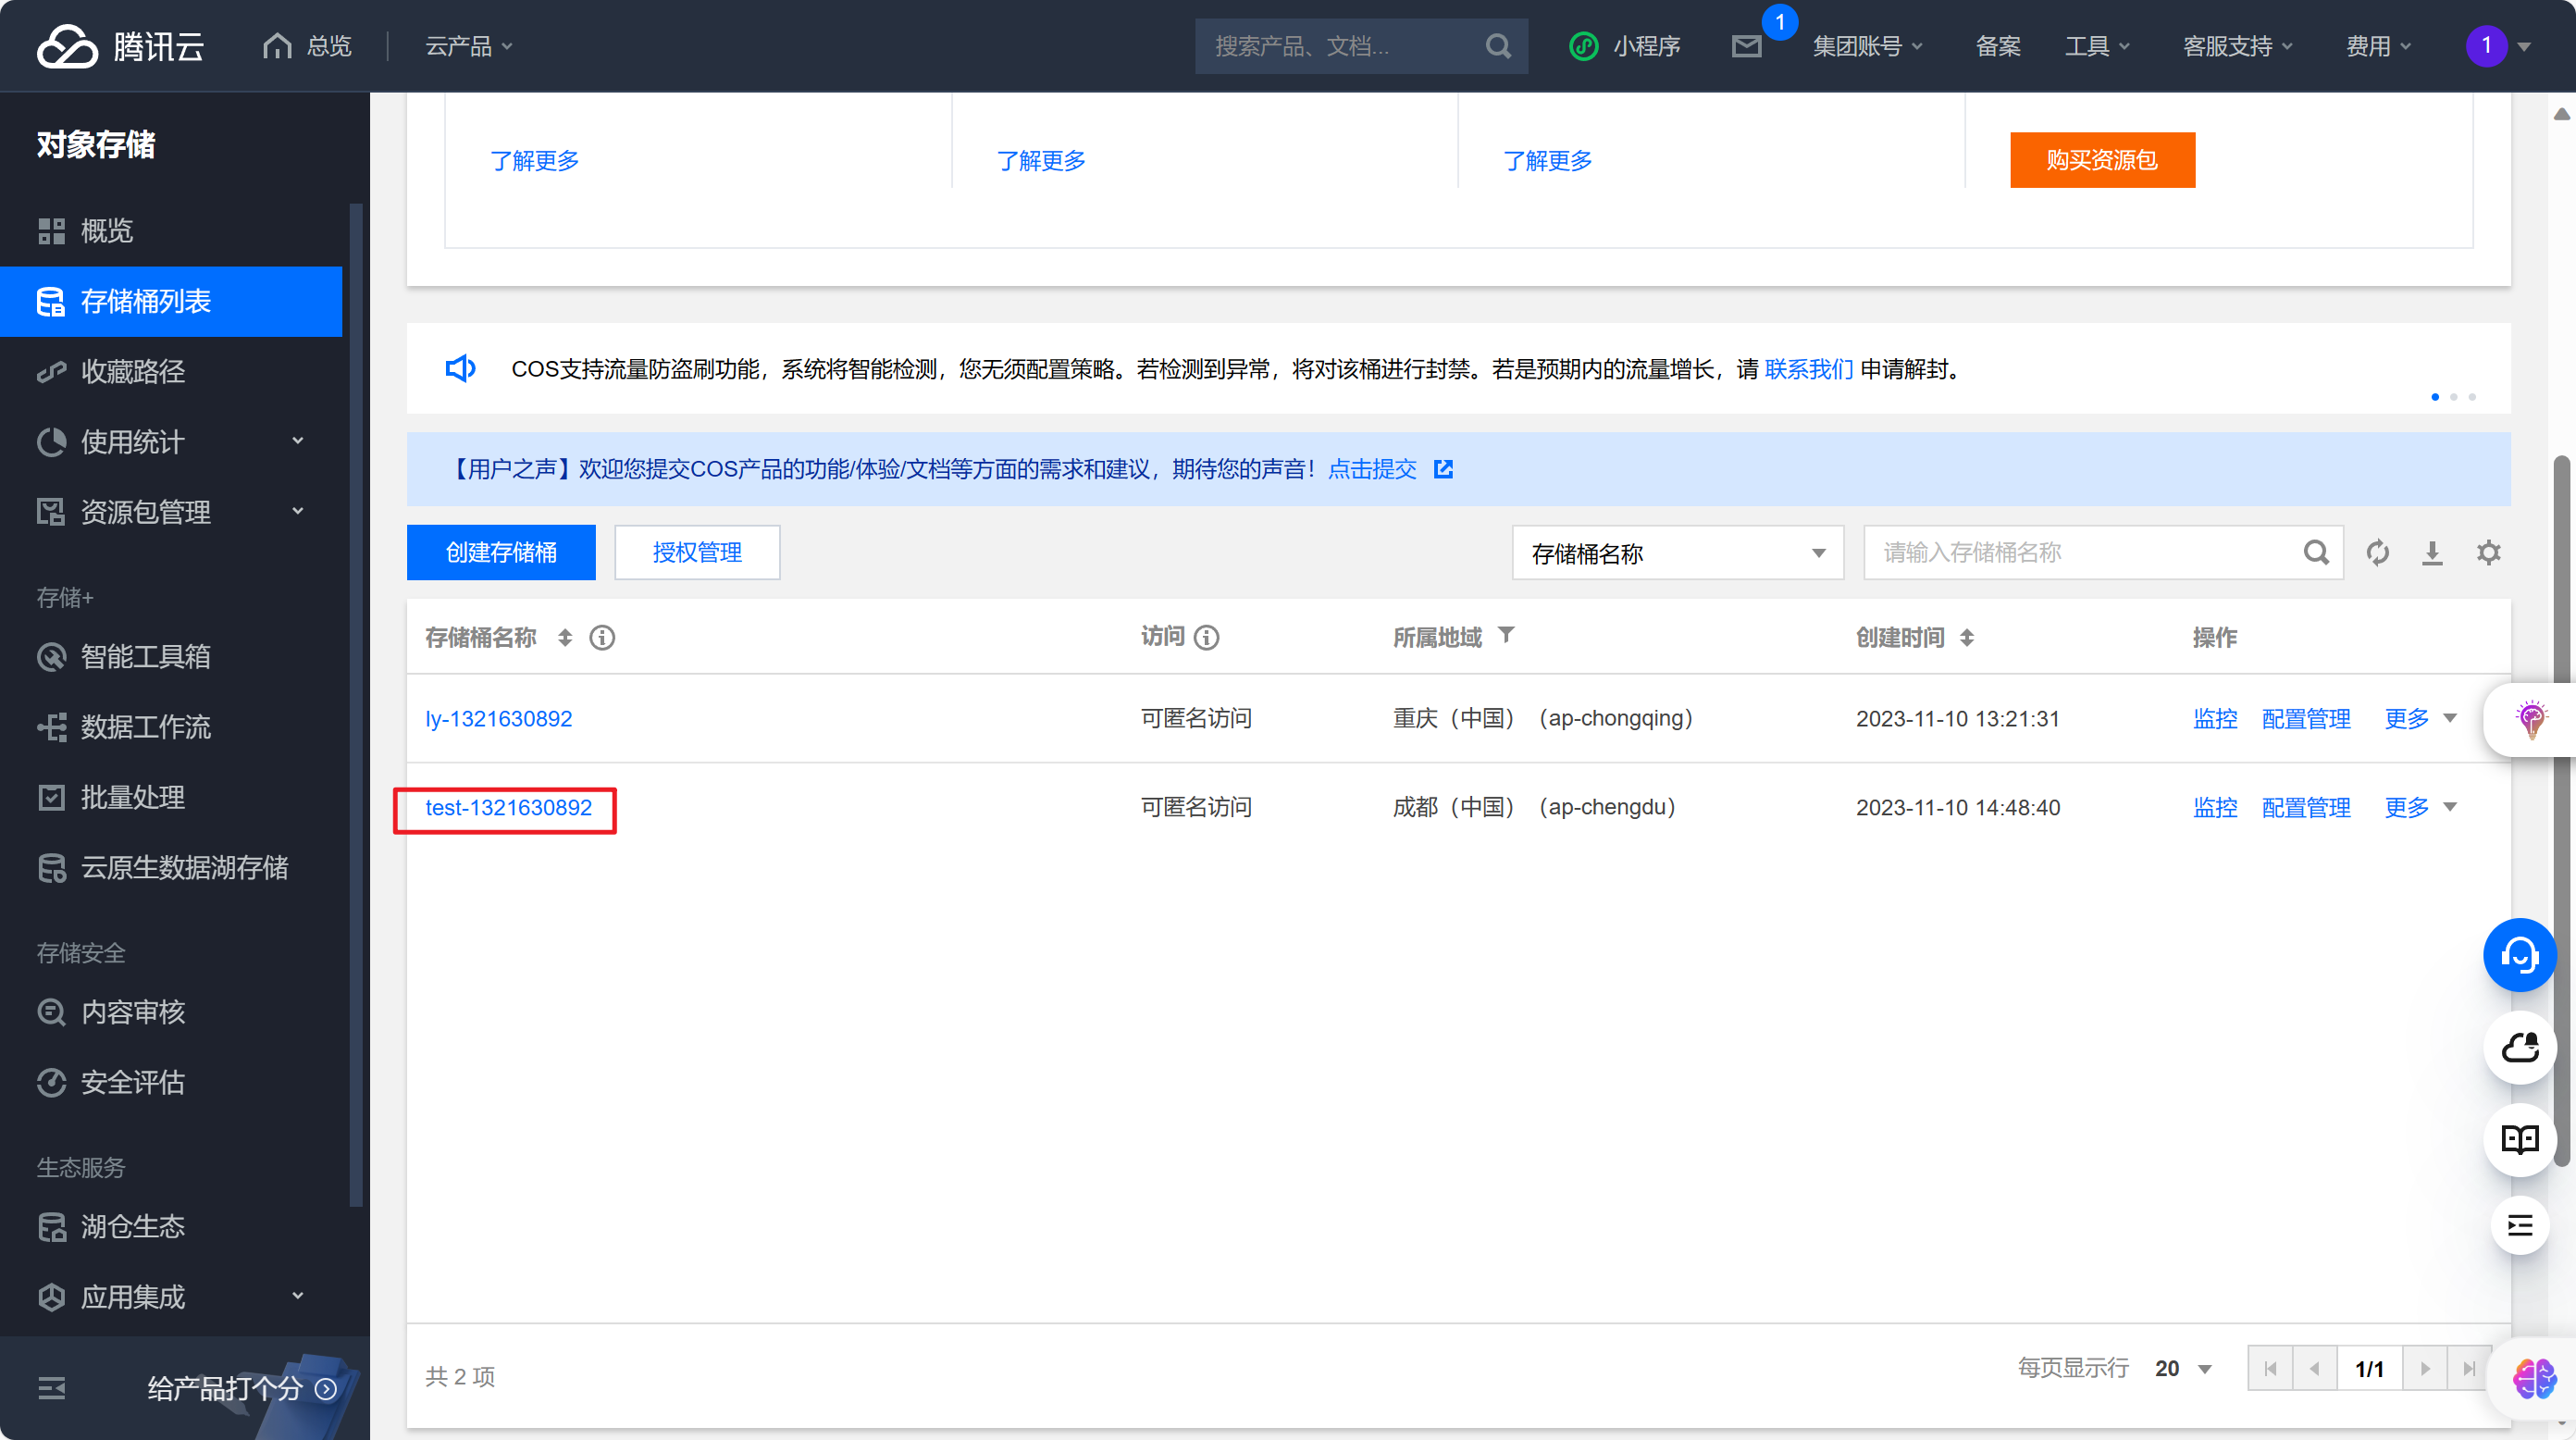The image size is (2576, 1440).
Task: Open 配置管理 for ly-1321630892 bucket
Action: pyautogui.click(x=2305, y=718)
